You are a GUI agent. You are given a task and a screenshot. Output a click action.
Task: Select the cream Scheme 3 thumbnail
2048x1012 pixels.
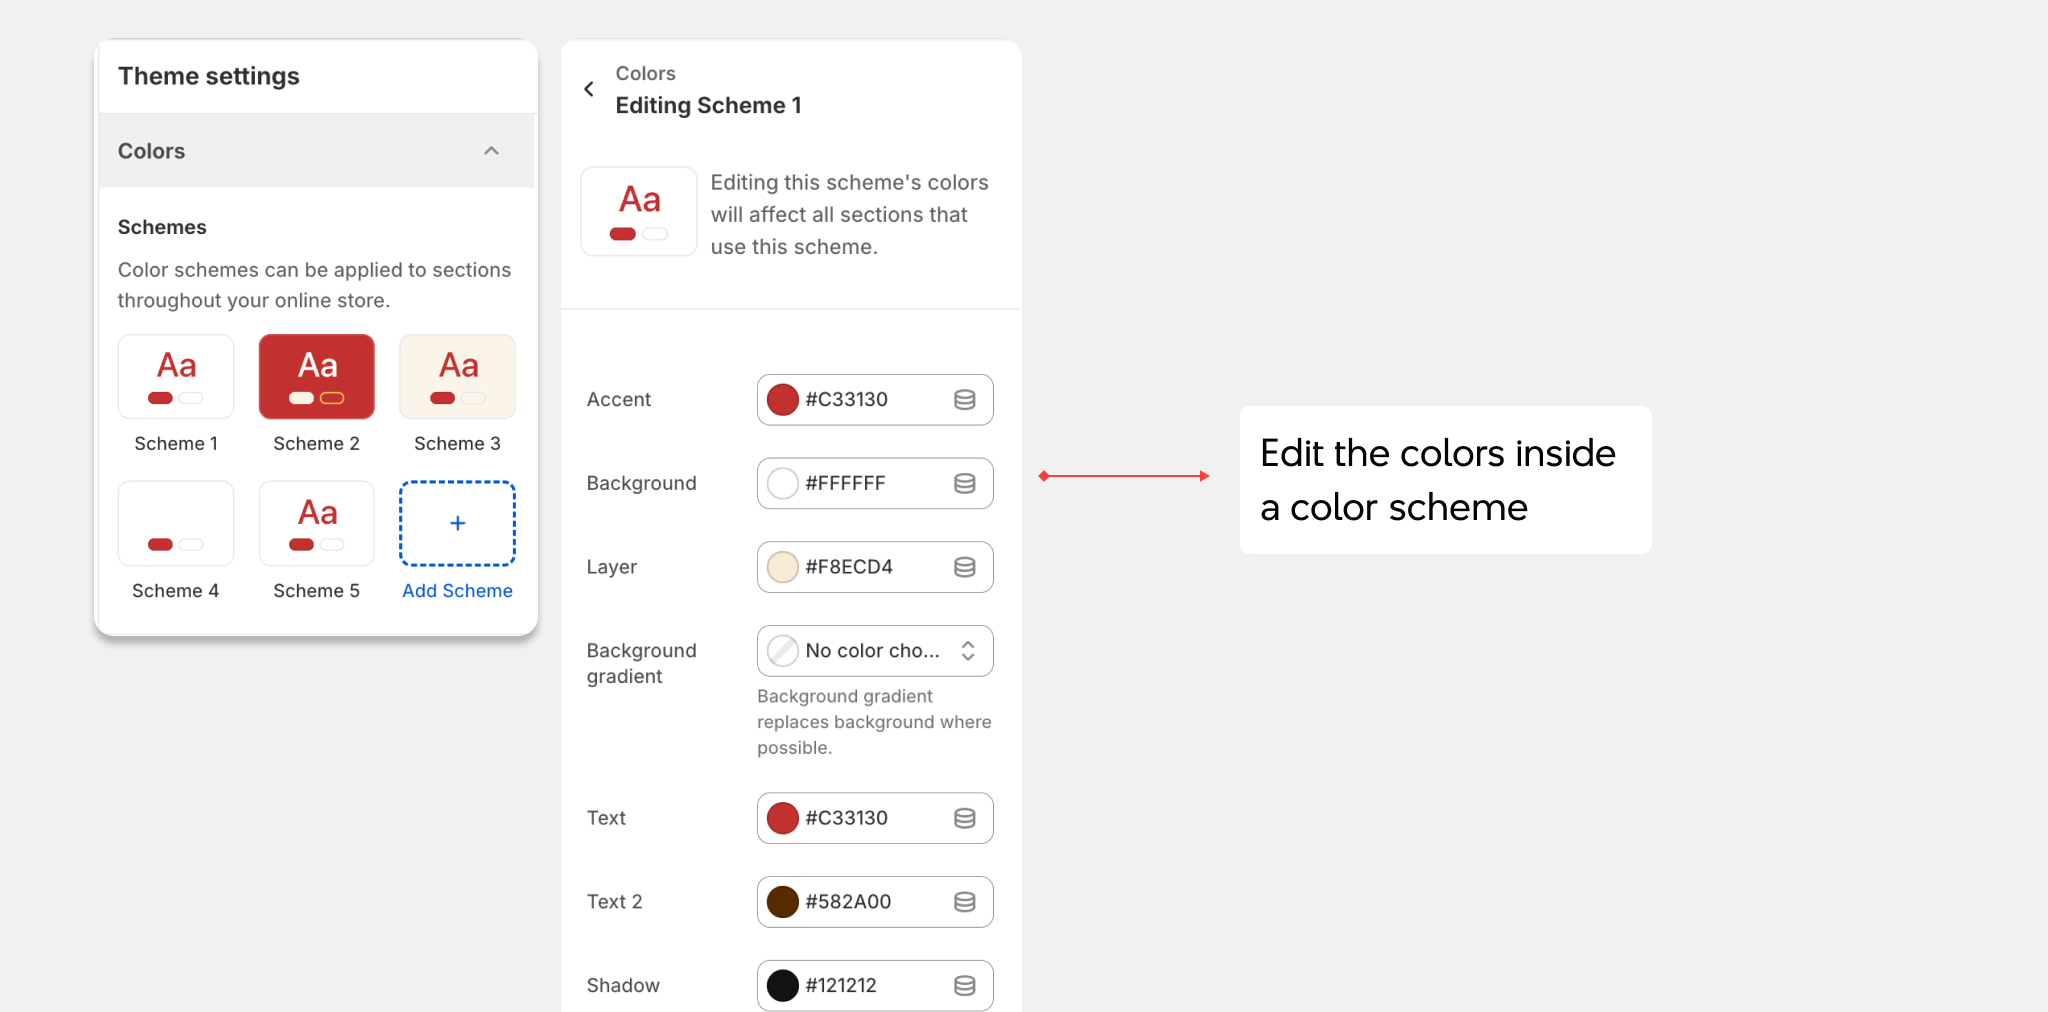point(458,377)
